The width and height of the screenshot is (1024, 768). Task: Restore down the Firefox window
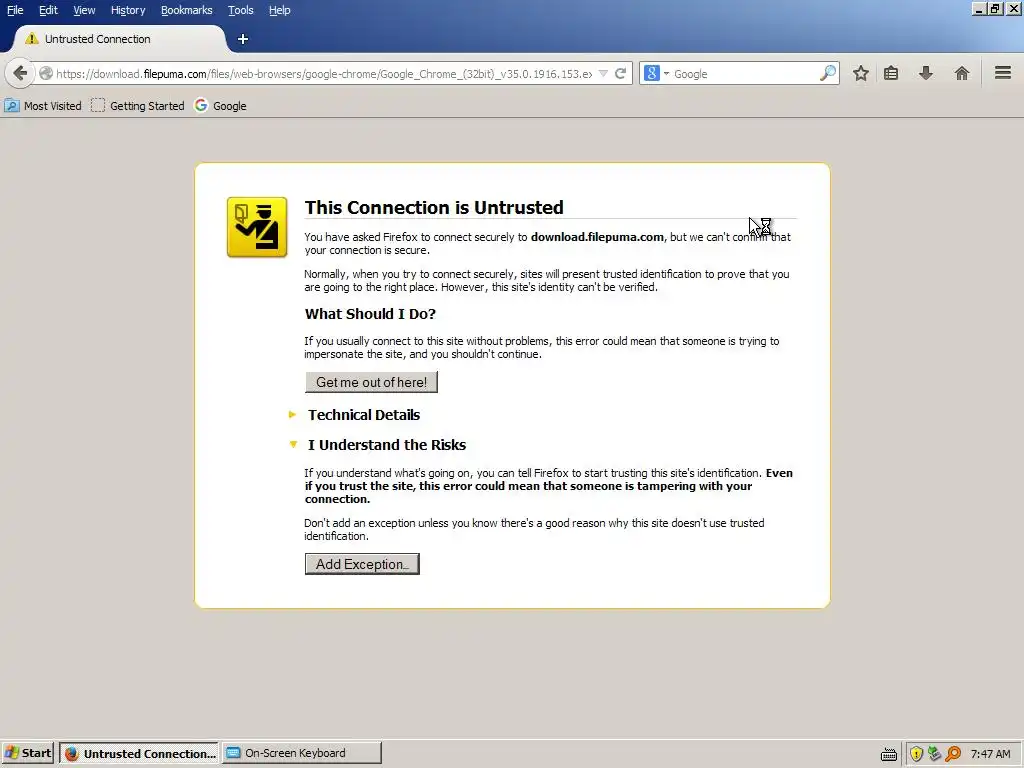pyautogui.click(x=995, y=9)
